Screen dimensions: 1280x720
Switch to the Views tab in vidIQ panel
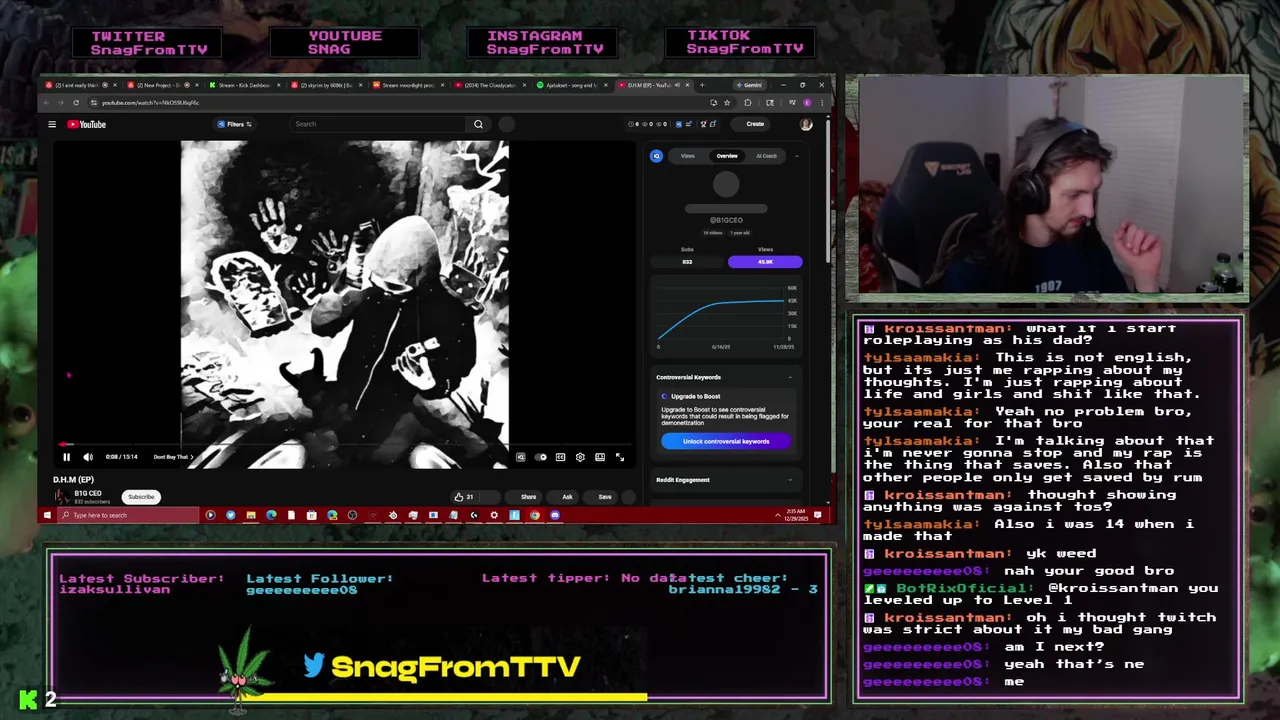pos(688,156)
